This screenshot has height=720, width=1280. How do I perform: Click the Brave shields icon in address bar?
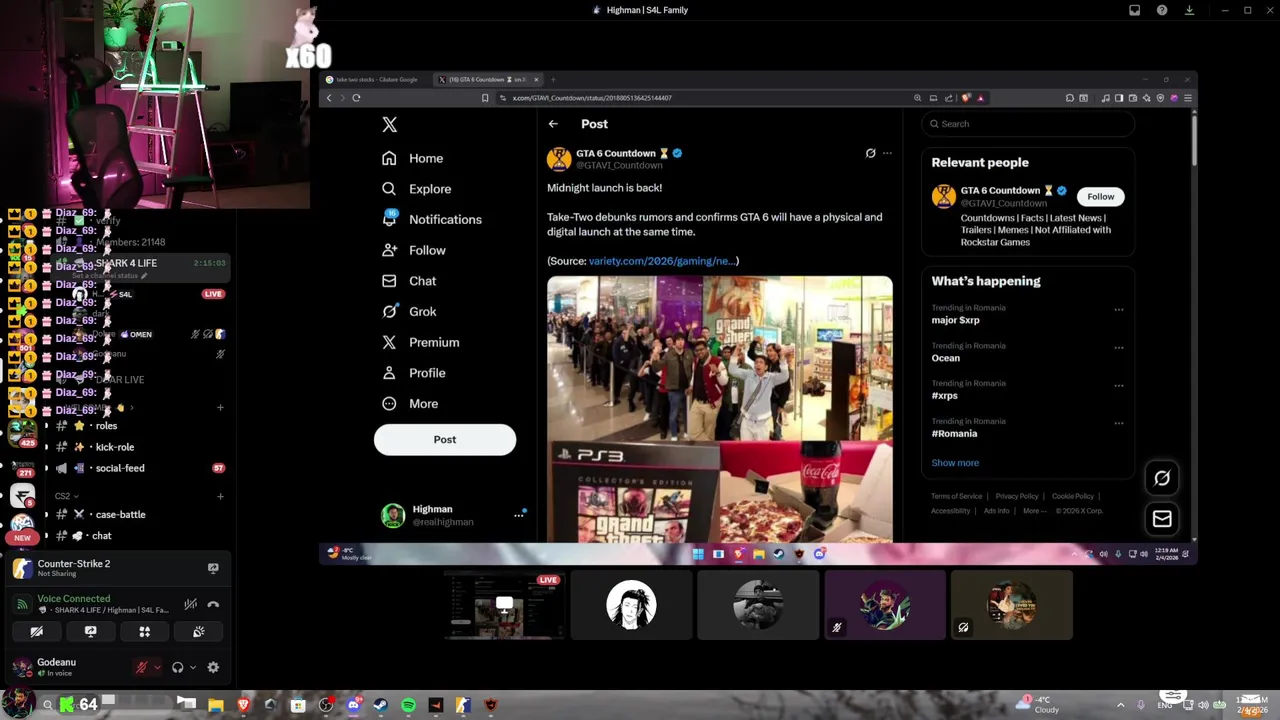click(x=965, y=98)
